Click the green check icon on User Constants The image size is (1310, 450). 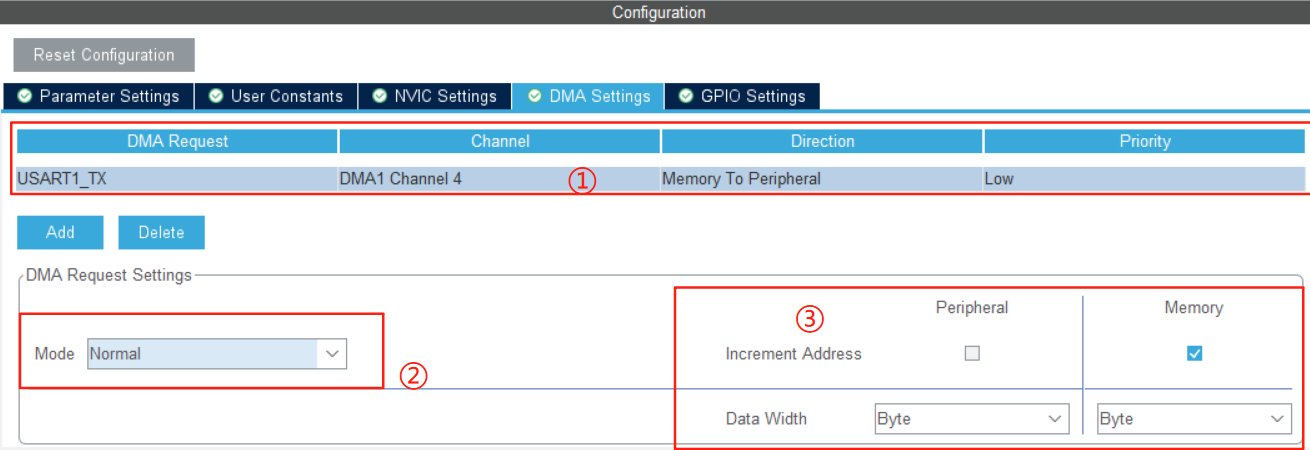[216, 96]
